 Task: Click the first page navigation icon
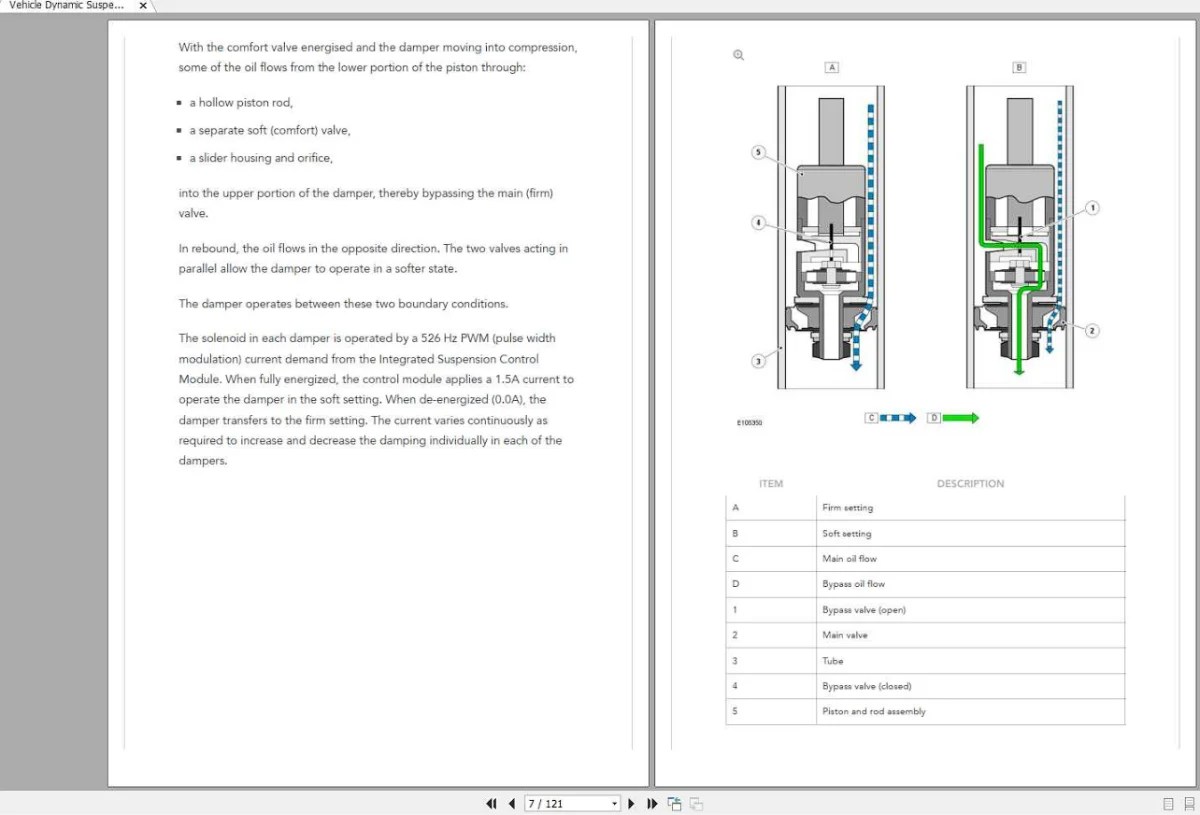pos(491,803)
